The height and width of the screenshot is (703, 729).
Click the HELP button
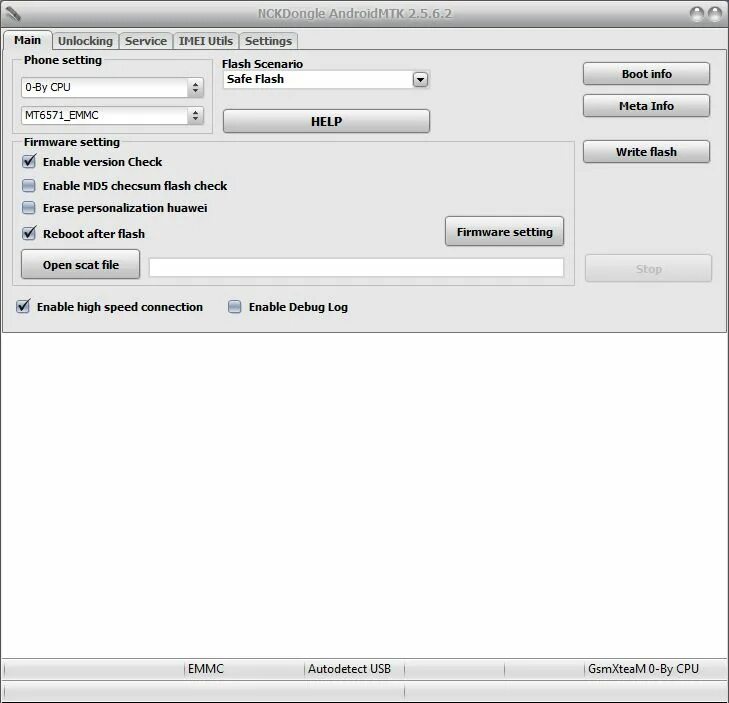[326, 121]
